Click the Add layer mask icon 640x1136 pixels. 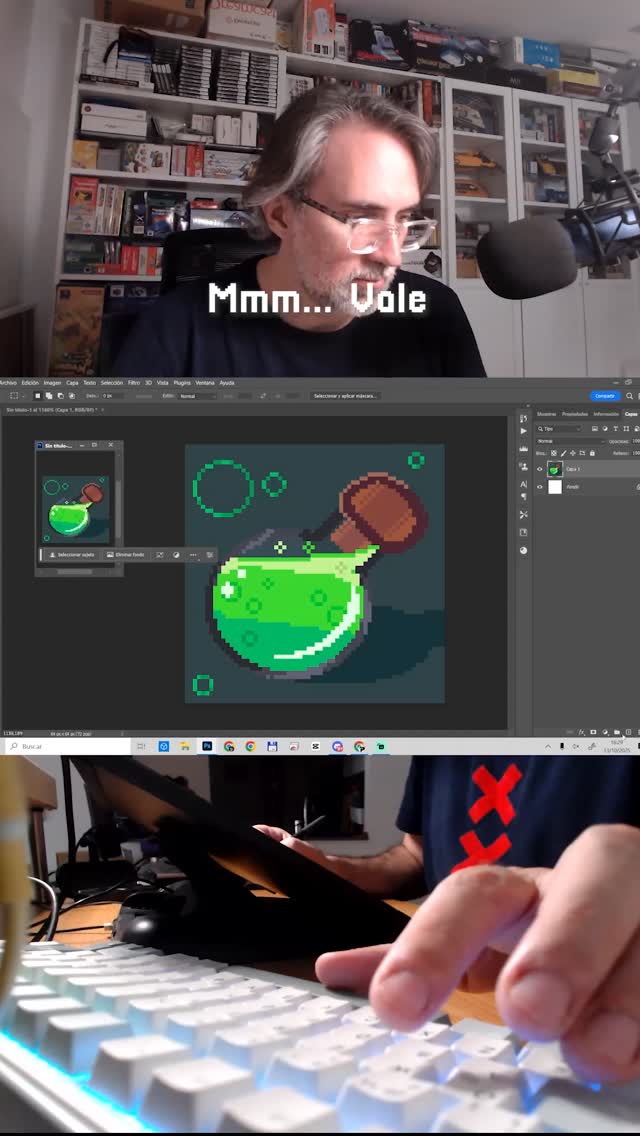593,732
